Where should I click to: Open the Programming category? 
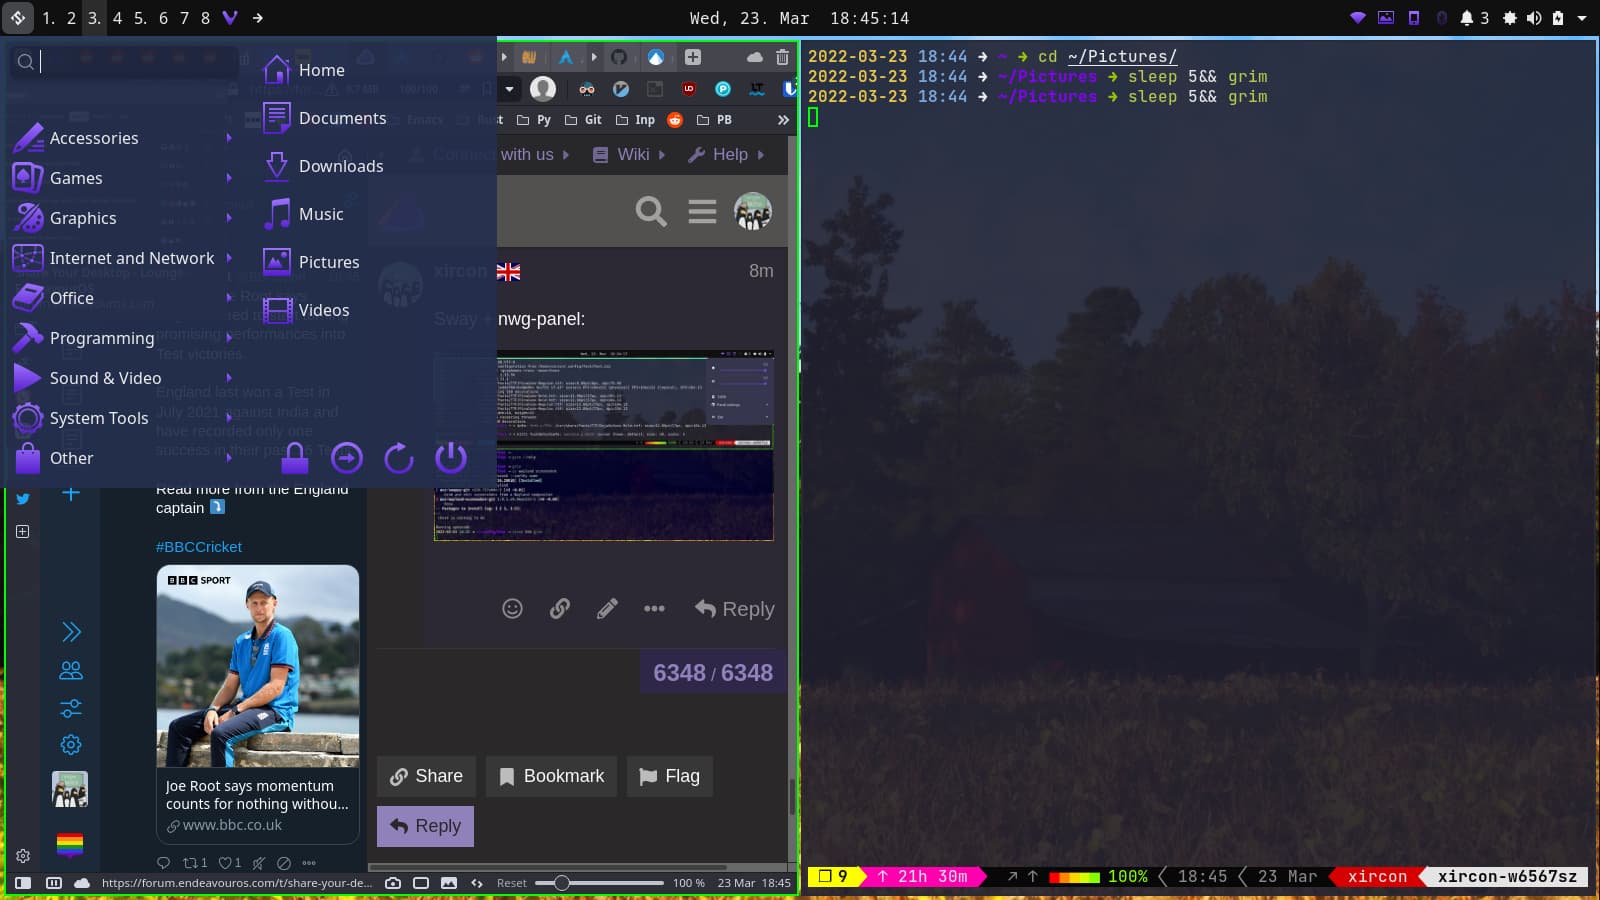(122, 338)
